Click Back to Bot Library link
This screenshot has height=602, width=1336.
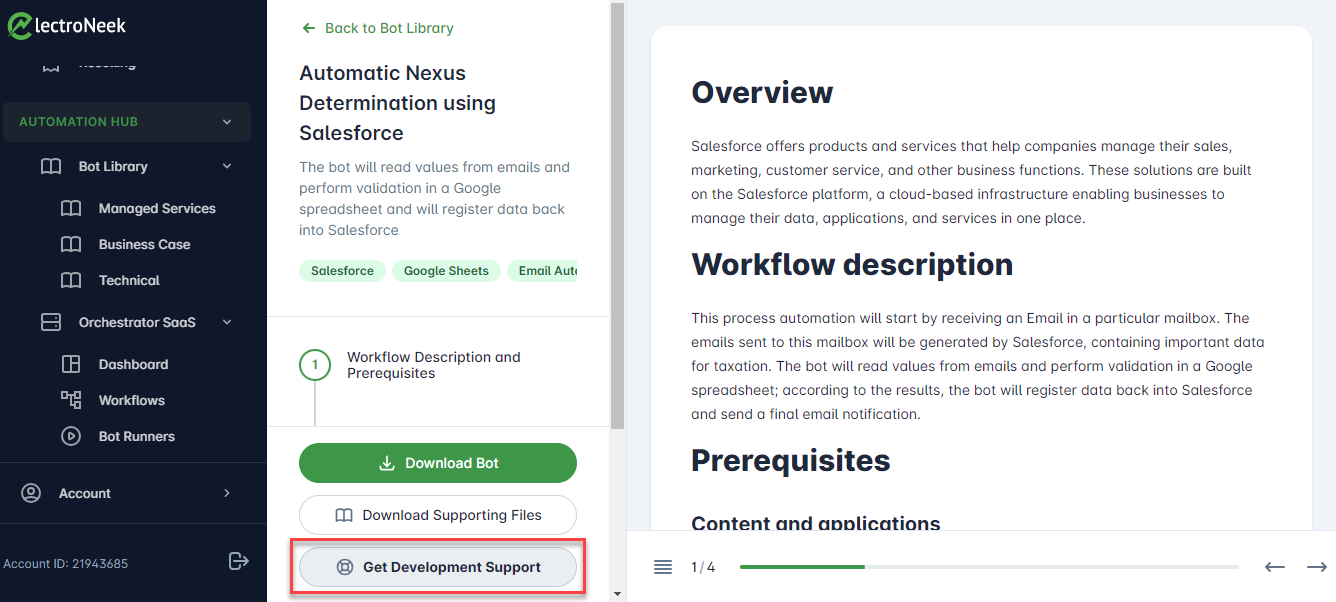tap(378, 28)
